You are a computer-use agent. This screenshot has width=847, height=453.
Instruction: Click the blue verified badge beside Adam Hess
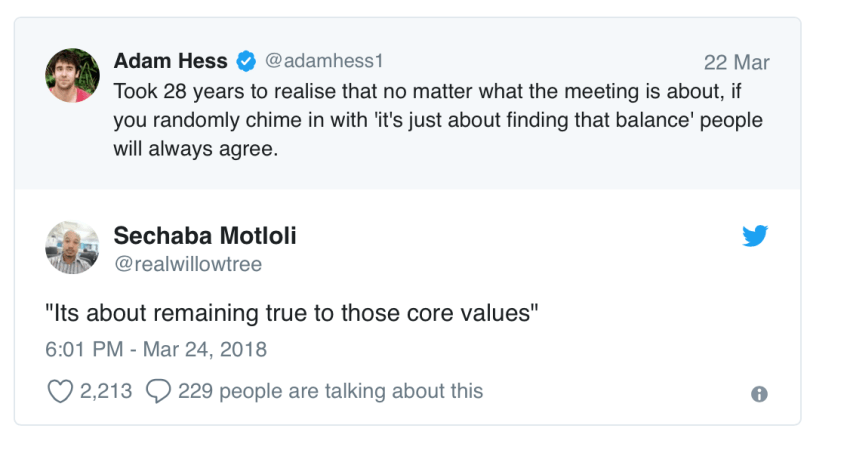tap(246, 62)
